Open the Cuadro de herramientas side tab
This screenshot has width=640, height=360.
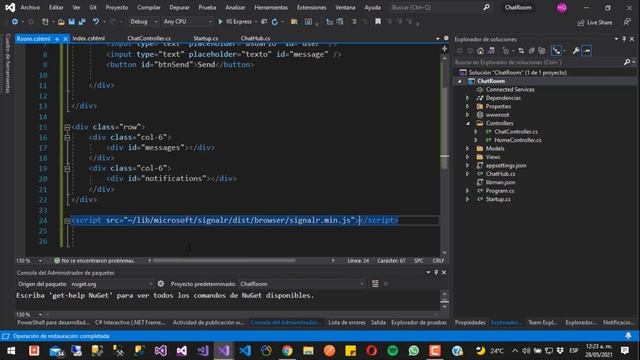coord(7,63)
